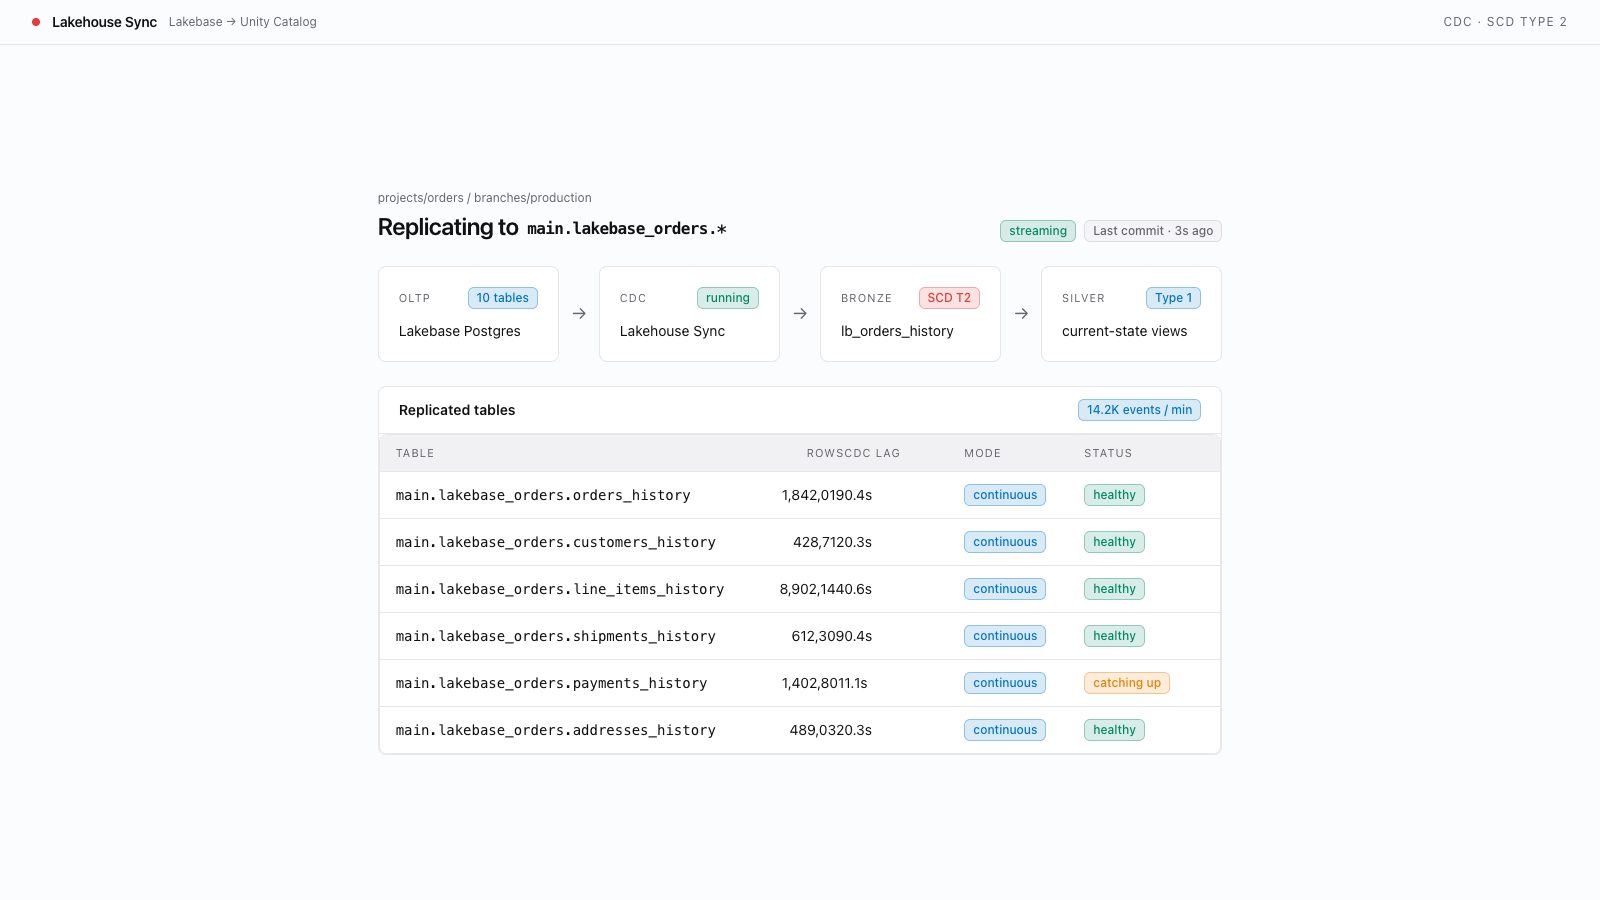The height and width of the screenshot is (900, 1600).
Task: Open the projects/orders / branches/production breadcrumb
Action: coord(485,198)
